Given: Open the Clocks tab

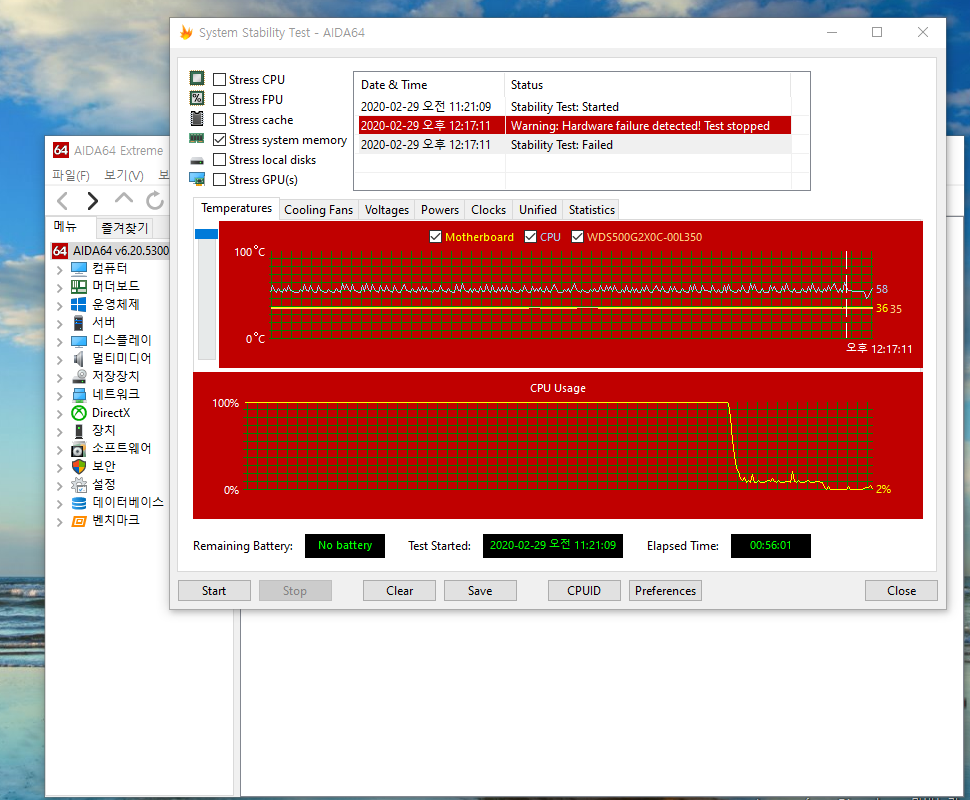Looking at the screenshot, I should coord(488,210).
